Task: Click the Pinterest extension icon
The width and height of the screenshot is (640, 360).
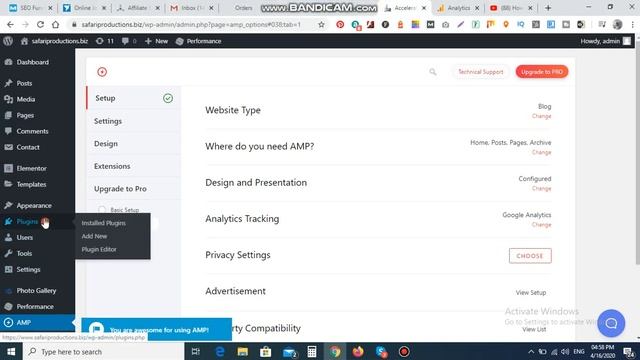Action: point(340,24)
